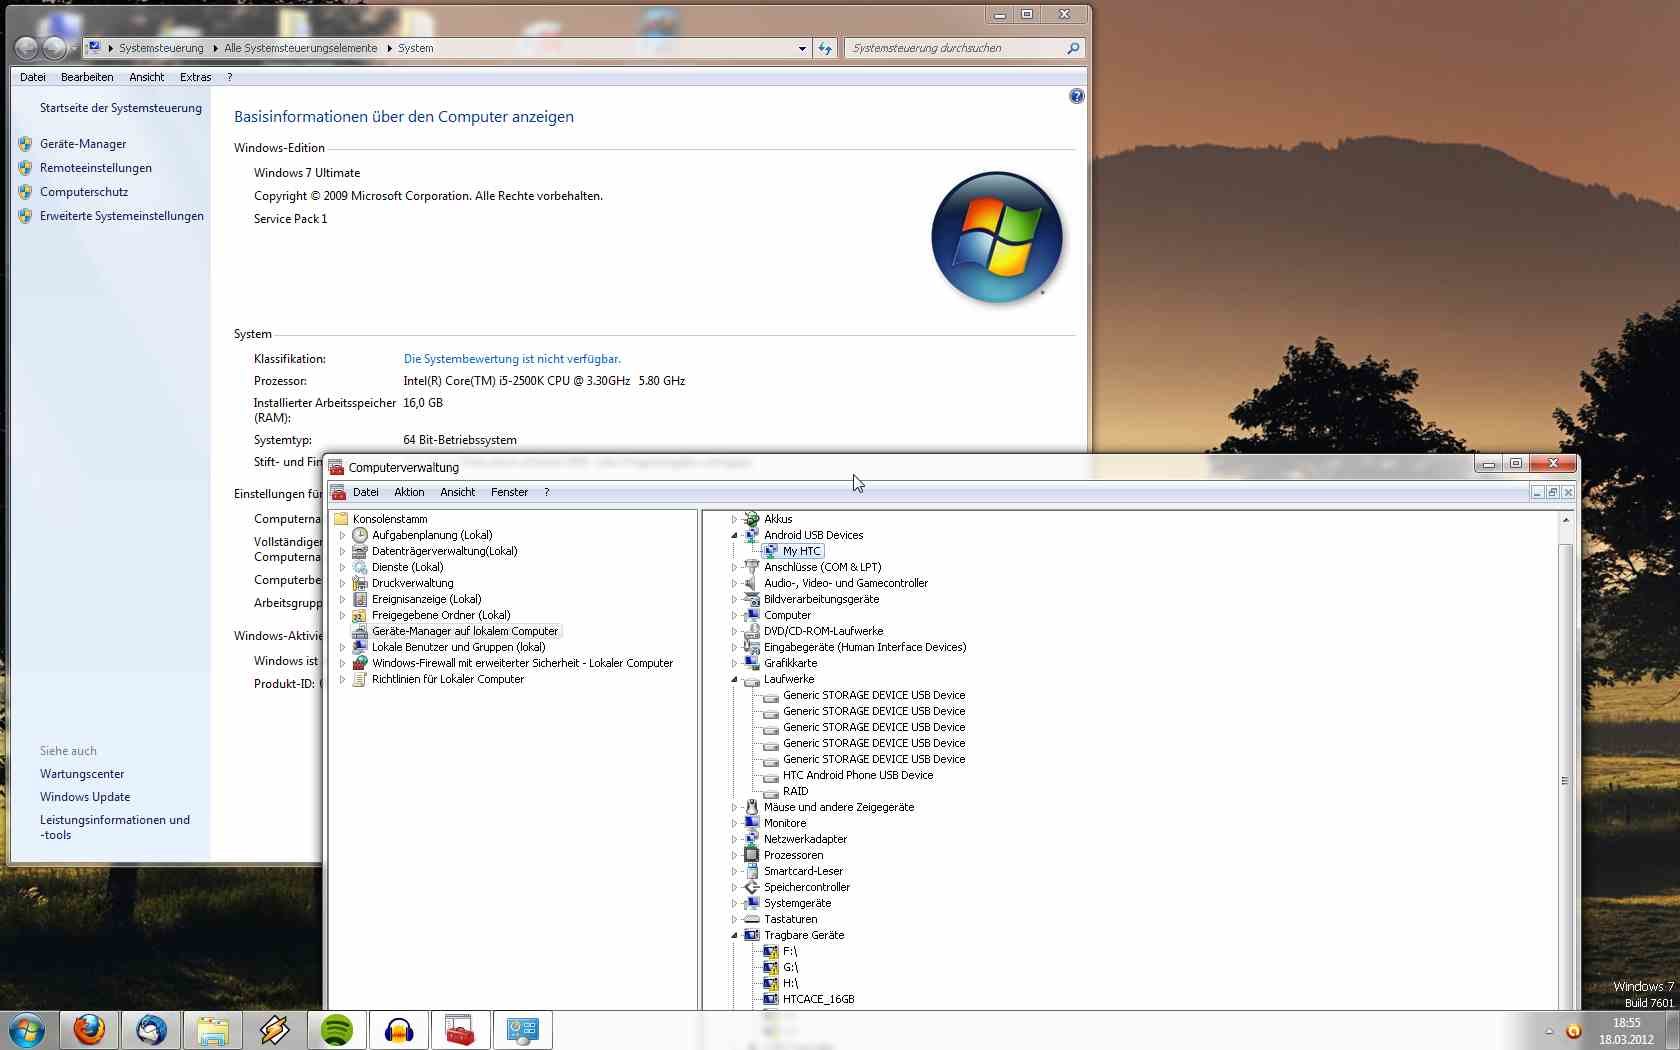This screenshot has height=1050, width=1680.
Task: Select Geräte-Manager auf lokalem Computer
Action: tap(465, 631)
